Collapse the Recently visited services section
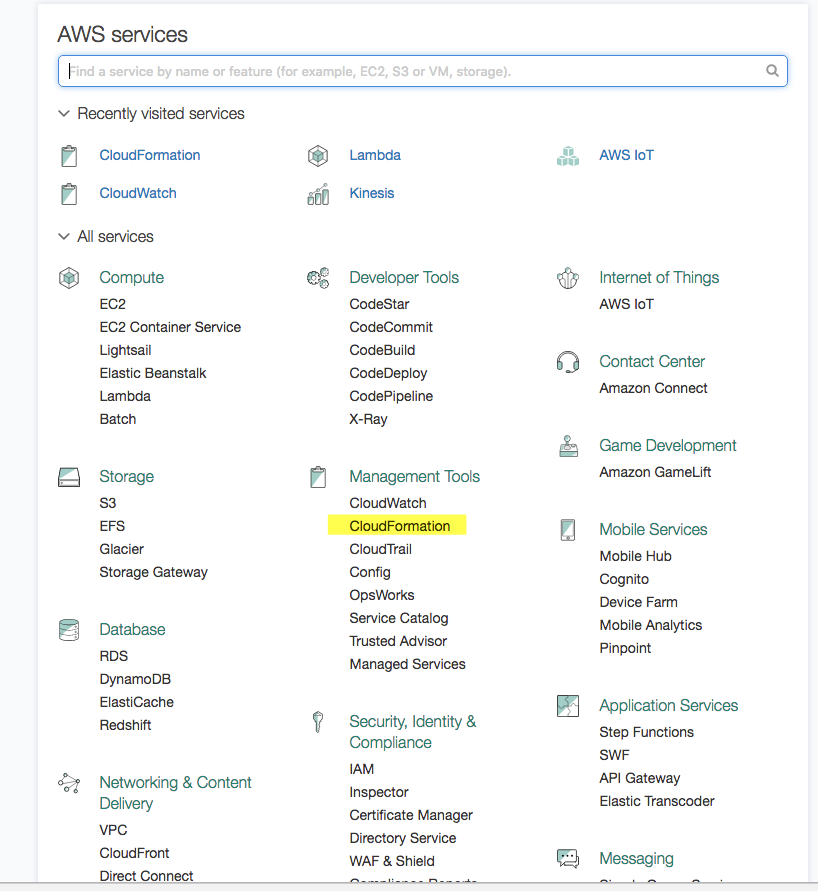 64,114
